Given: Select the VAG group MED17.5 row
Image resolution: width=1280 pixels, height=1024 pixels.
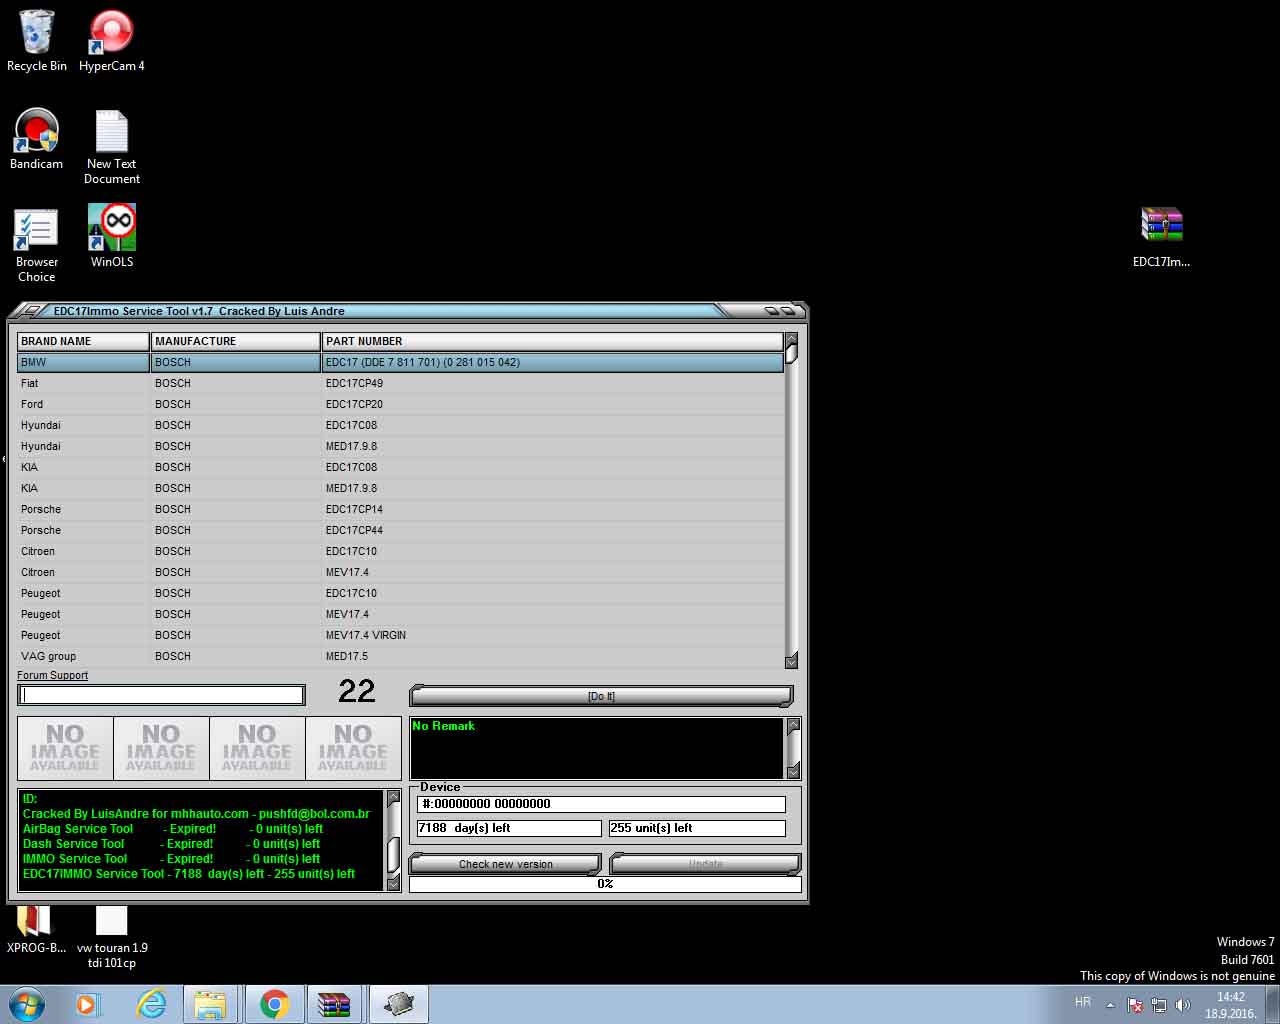Looking at the screenshot, I should pos(400,656).
